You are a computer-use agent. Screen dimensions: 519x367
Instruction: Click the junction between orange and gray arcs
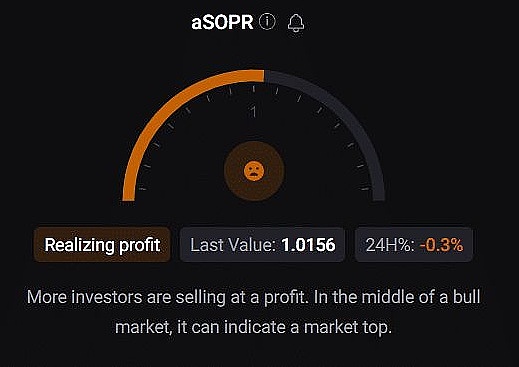(x=264, y=76)
